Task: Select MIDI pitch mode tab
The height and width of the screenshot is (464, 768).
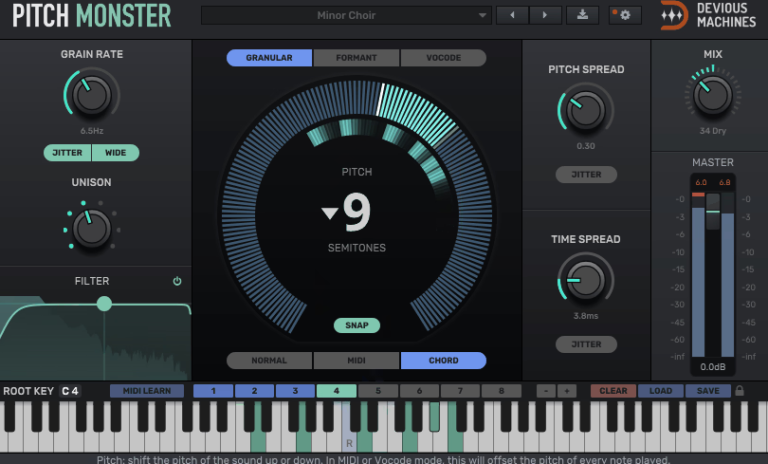Action: pyautogui.click(x=356, y=360)
